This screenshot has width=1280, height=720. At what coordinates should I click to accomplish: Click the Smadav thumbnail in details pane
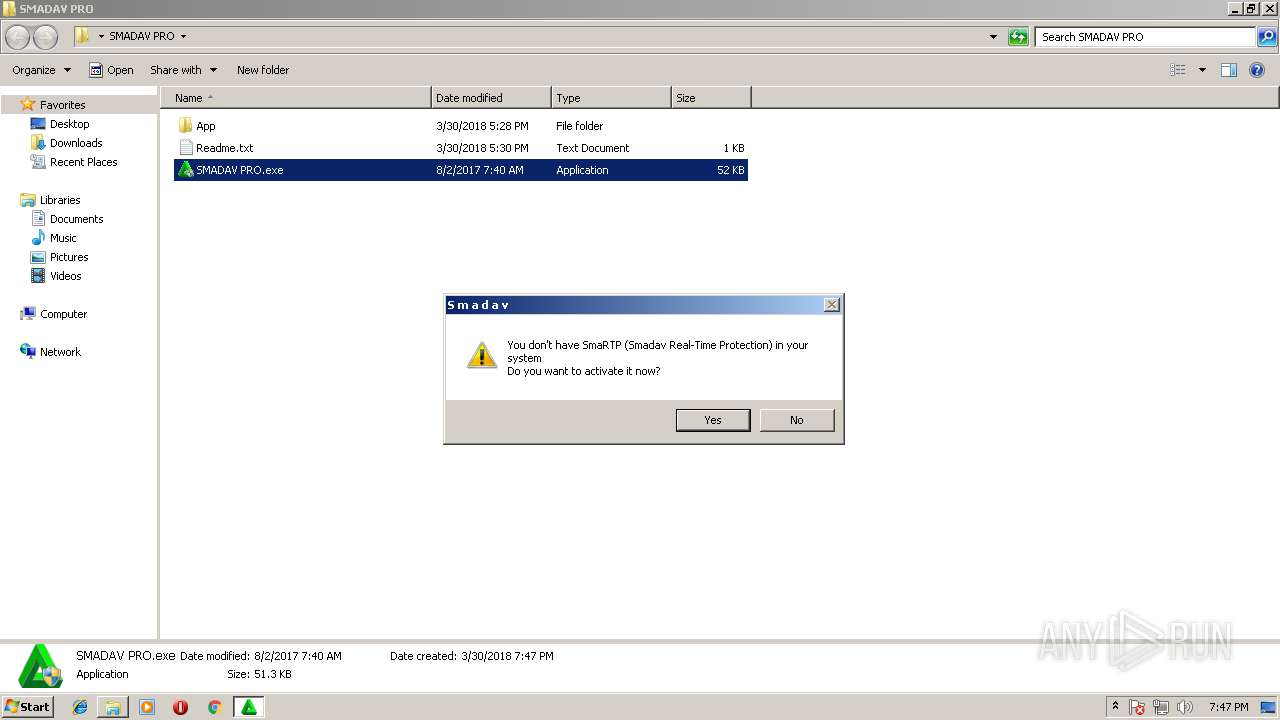pos(42,666)
